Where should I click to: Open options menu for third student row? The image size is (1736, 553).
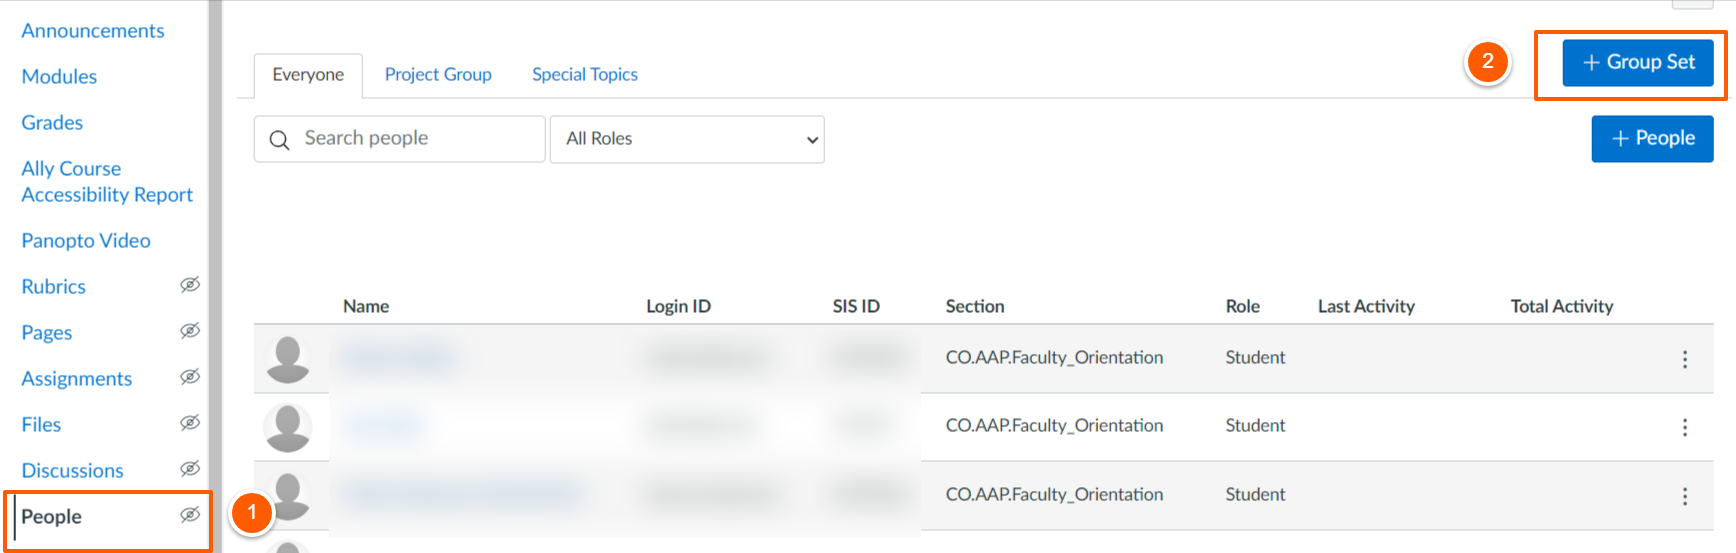coord(1685,496)
